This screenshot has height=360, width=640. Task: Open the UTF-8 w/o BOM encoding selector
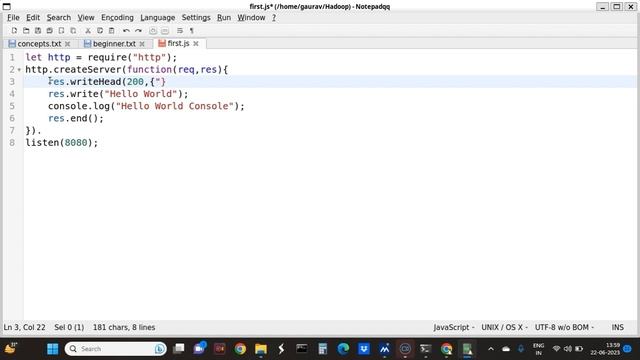[x=564, y=327]
